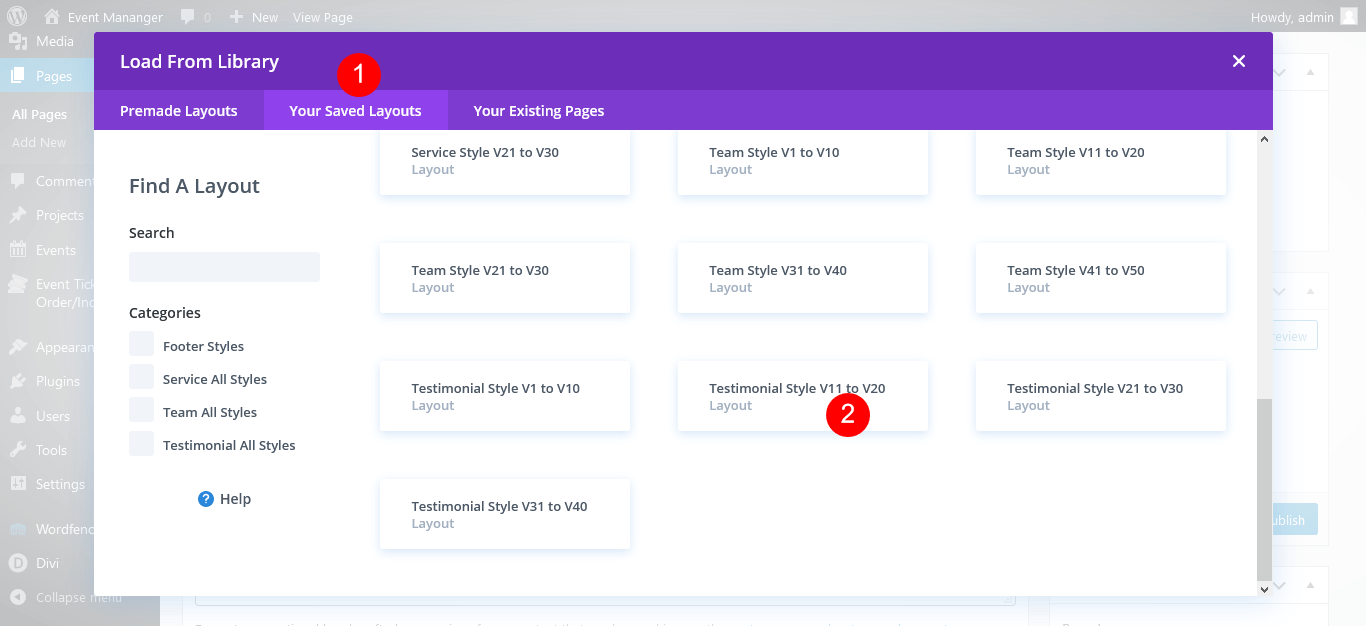Open the admin user avatar
The image size is (1366, 626).
1349,16
